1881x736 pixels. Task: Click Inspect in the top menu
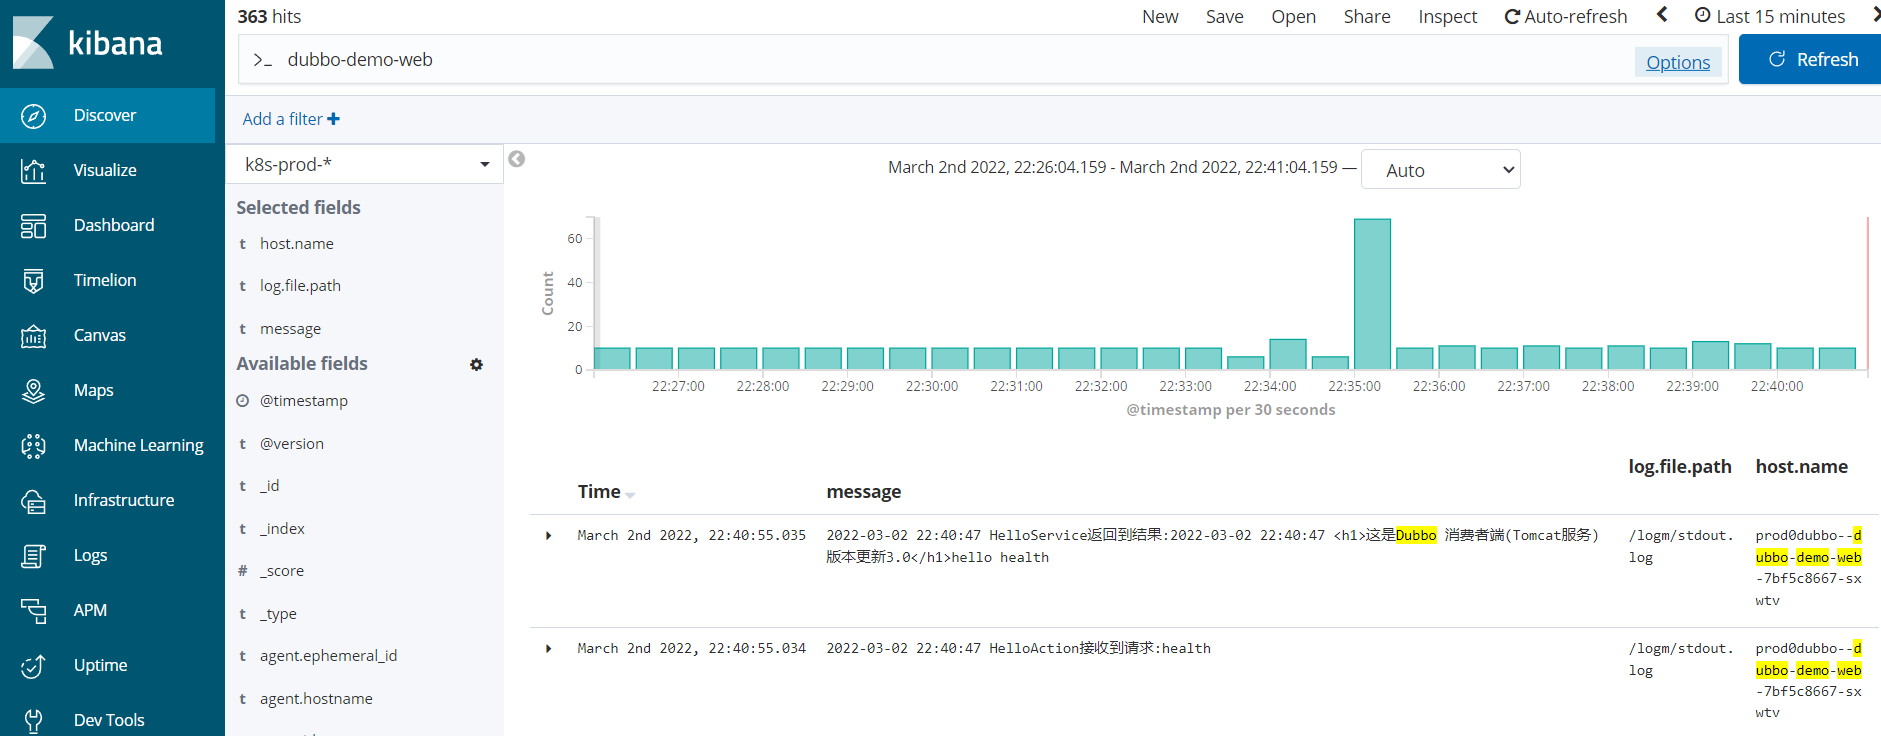(x=1447, y=17)
